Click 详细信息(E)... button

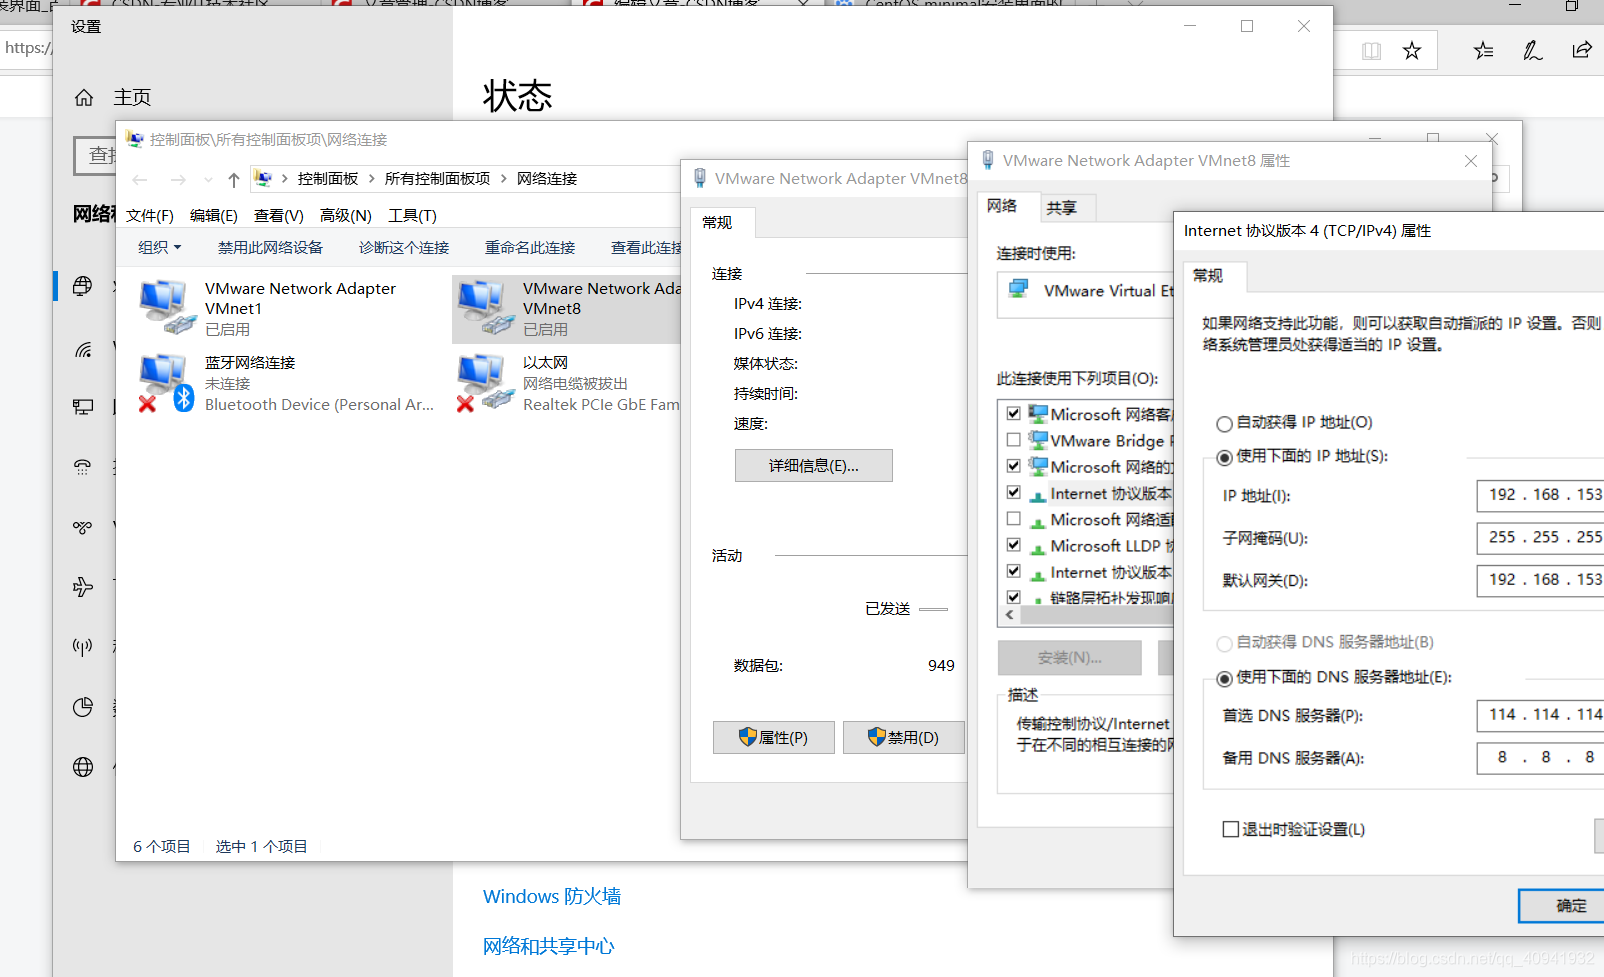click(x=814, y=466)
